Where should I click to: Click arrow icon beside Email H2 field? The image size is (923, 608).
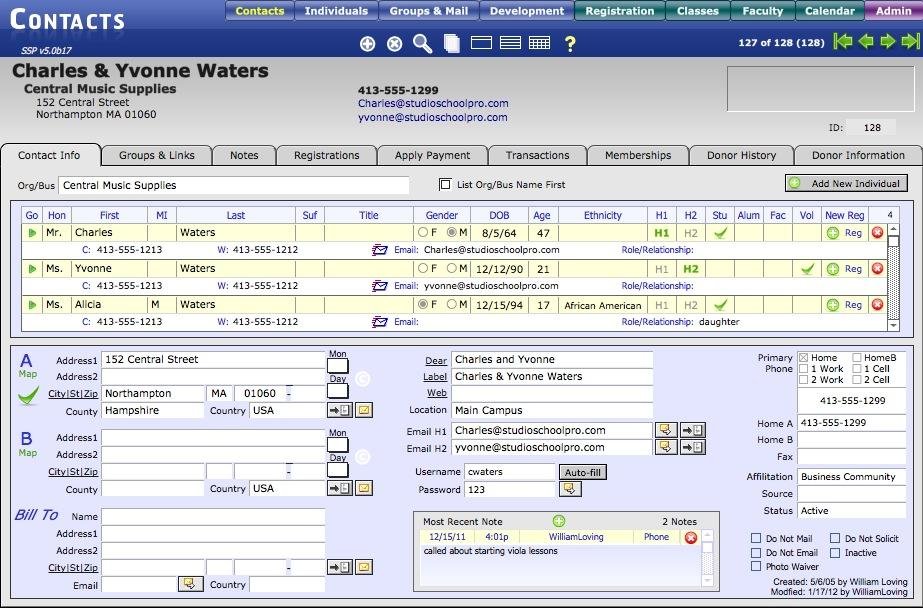click(692, 447)
